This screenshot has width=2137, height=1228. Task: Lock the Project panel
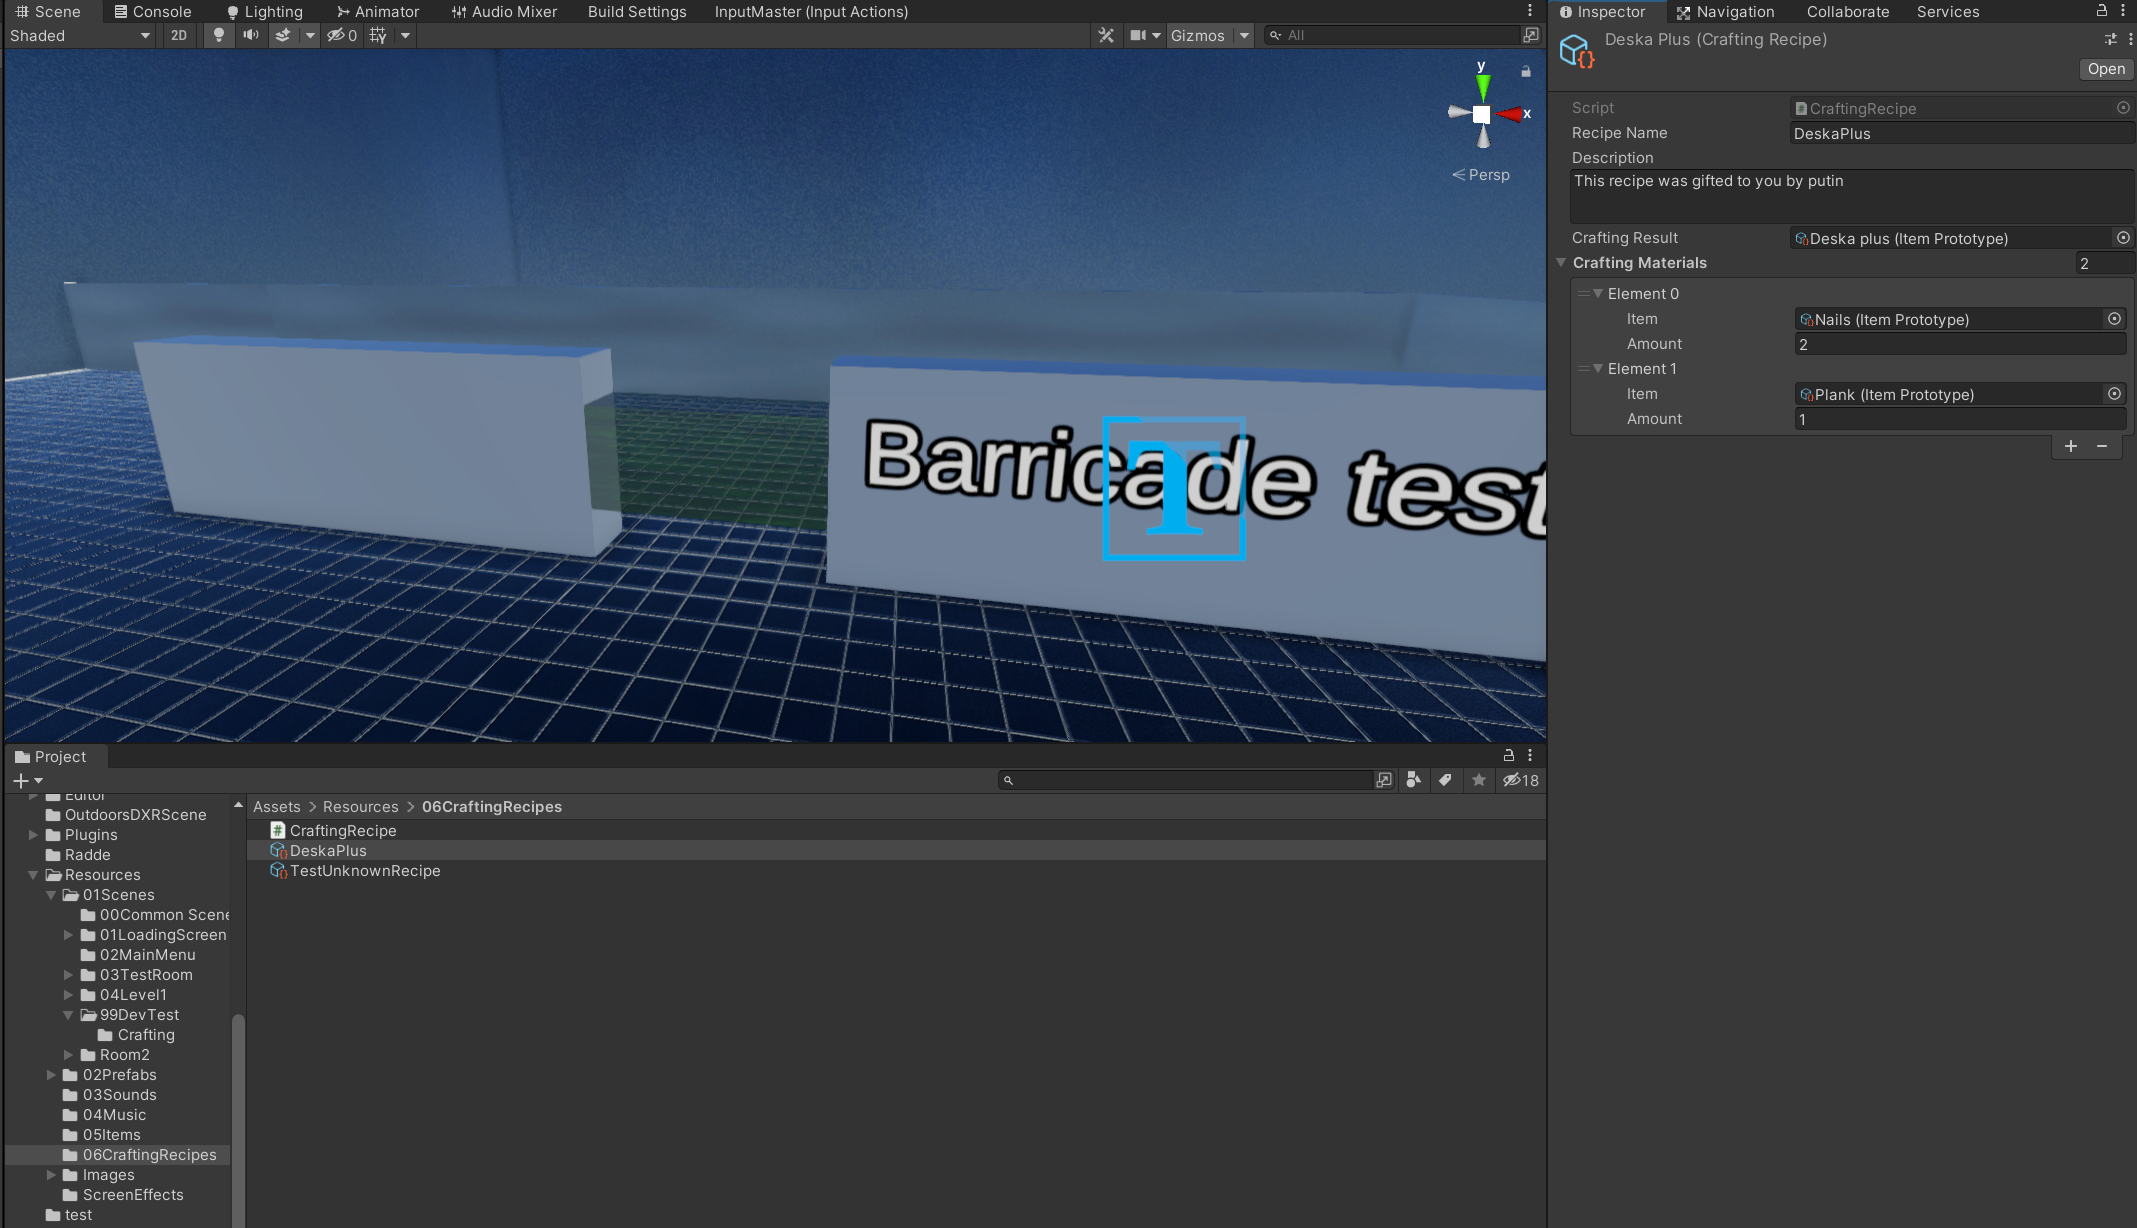pyautogui.click(x=1509, y=756)
